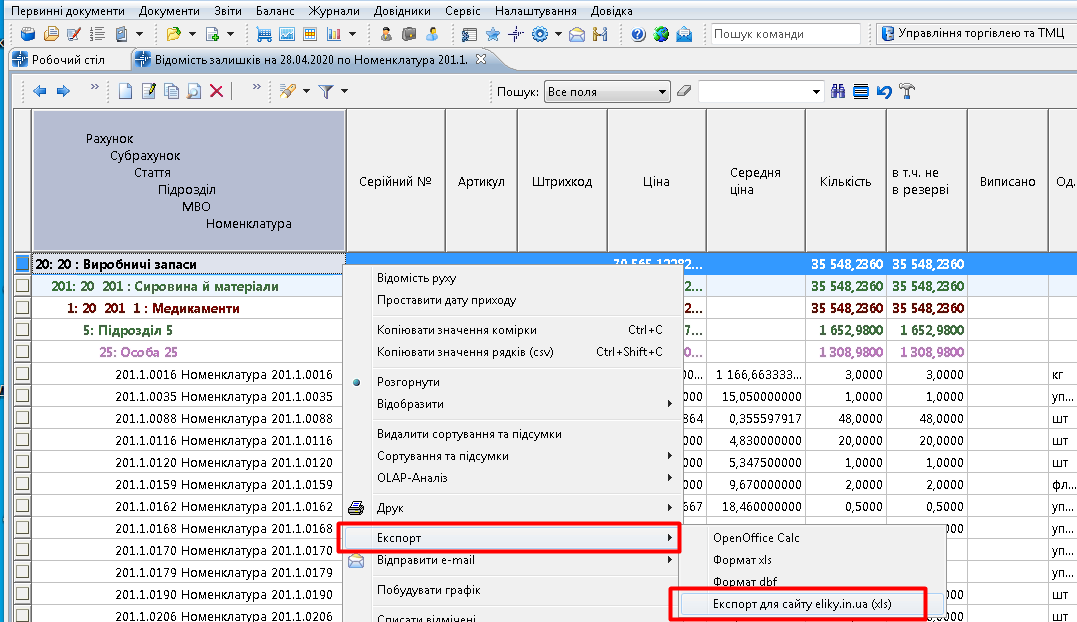The image size is (1077, 622).
Task: Click the Пошук команди search field
Action: coord(784,34)
